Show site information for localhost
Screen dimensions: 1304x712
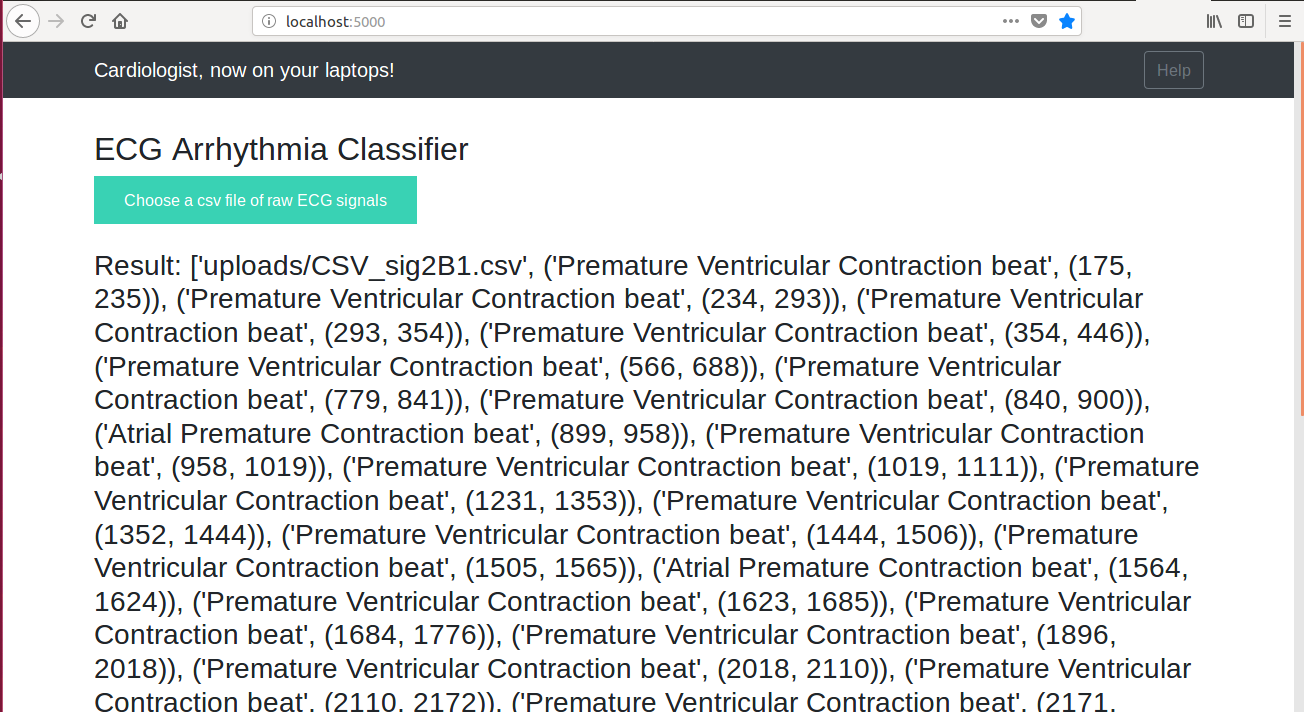tap(268, 21)
